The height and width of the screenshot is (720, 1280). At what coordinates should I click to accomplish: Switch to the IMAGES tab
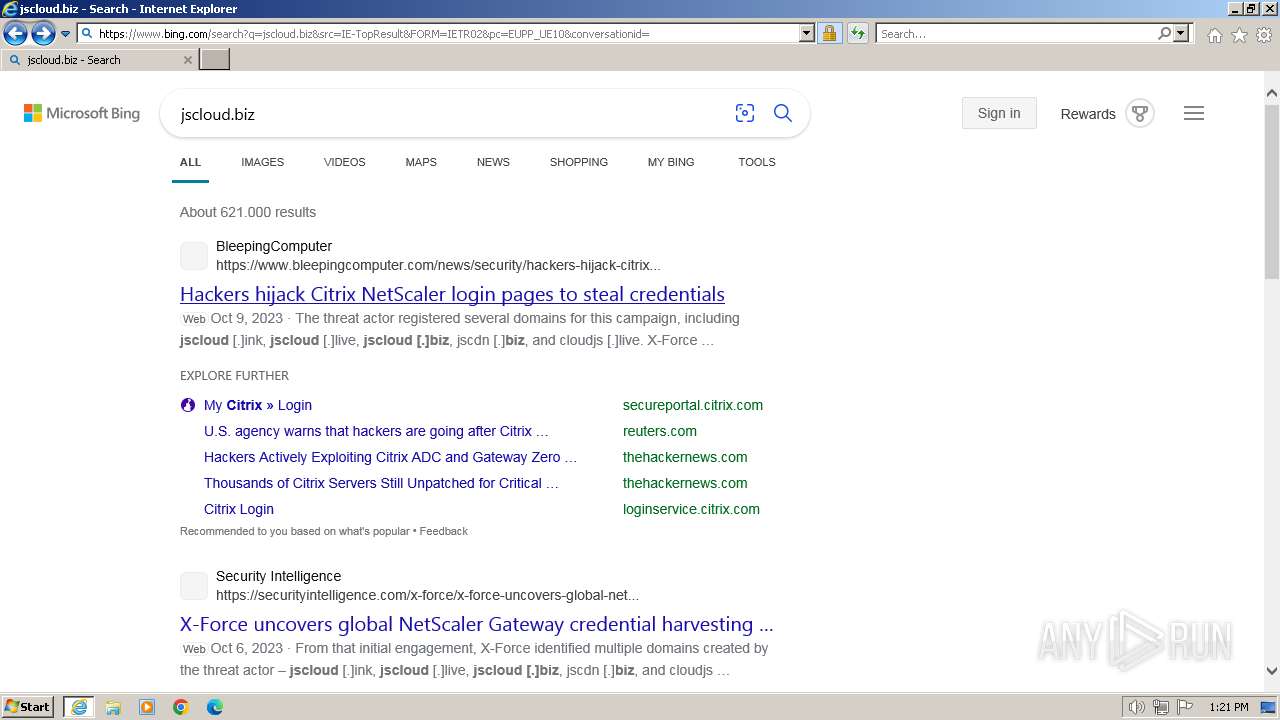pyautogui.click(x=262, y=162)
